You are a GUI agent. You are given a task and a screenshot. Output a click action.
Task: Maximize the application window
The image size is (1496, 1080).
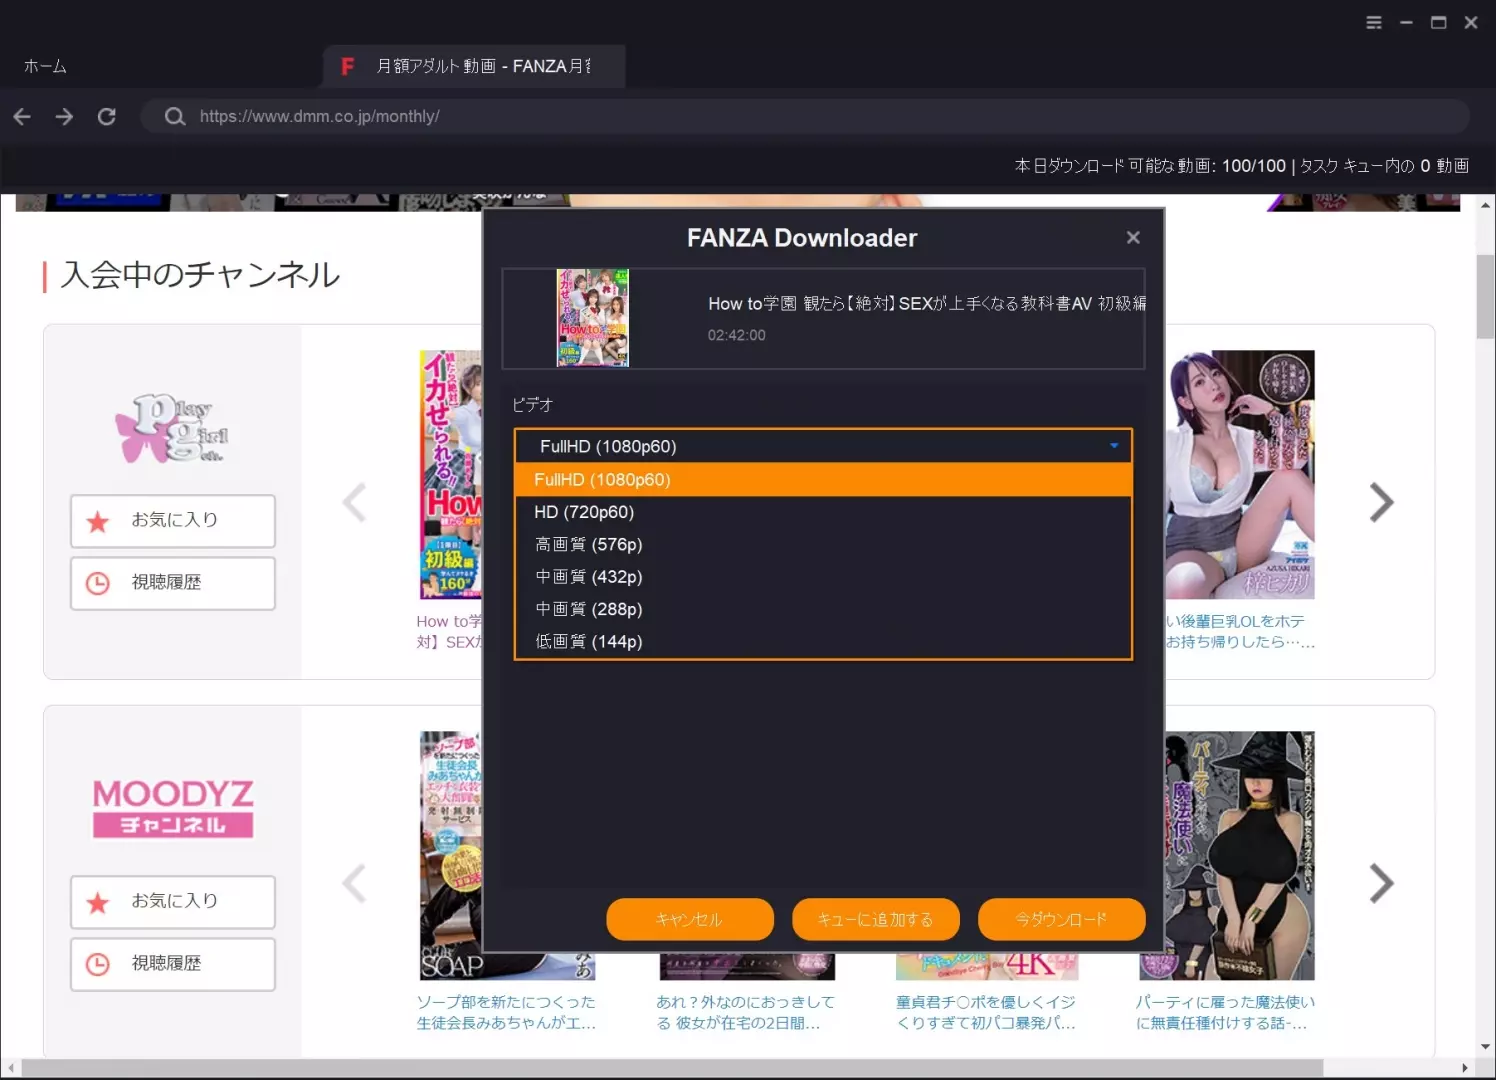pyautogui.click(x=1438, y=22)
